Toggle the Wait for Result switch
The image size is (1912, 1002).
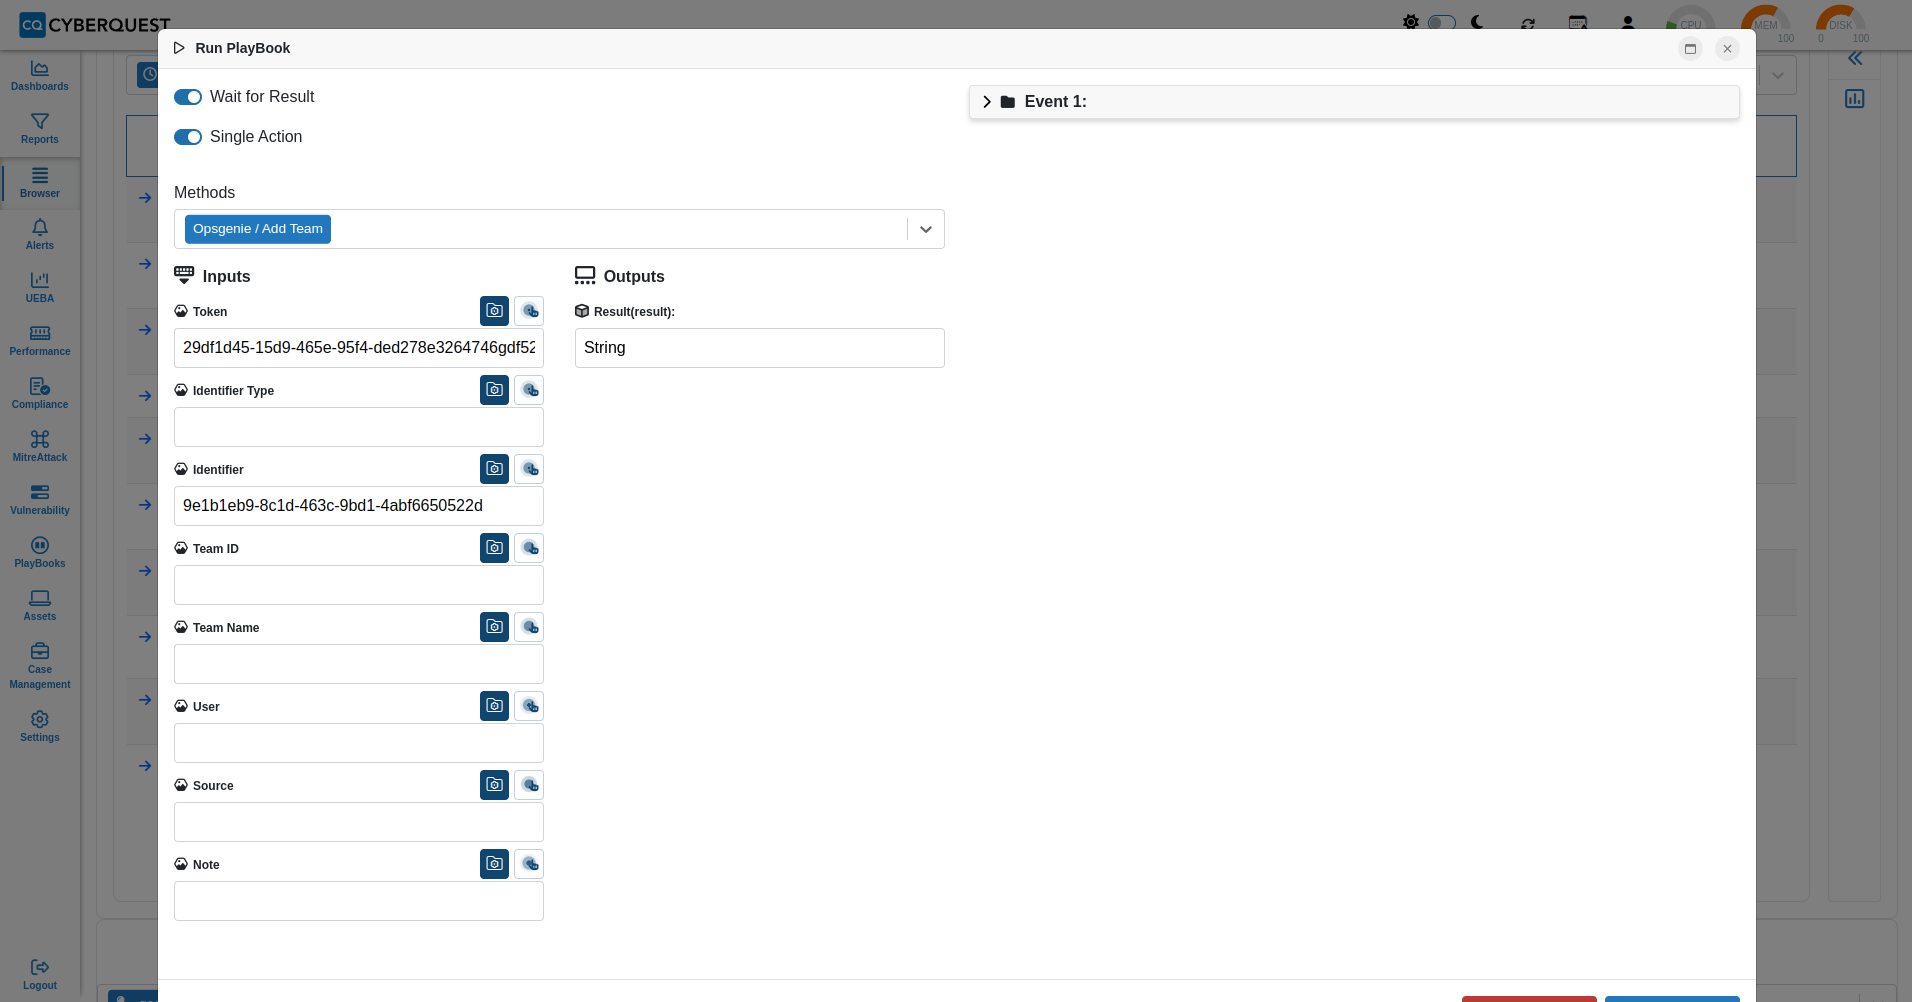(188, 97)
